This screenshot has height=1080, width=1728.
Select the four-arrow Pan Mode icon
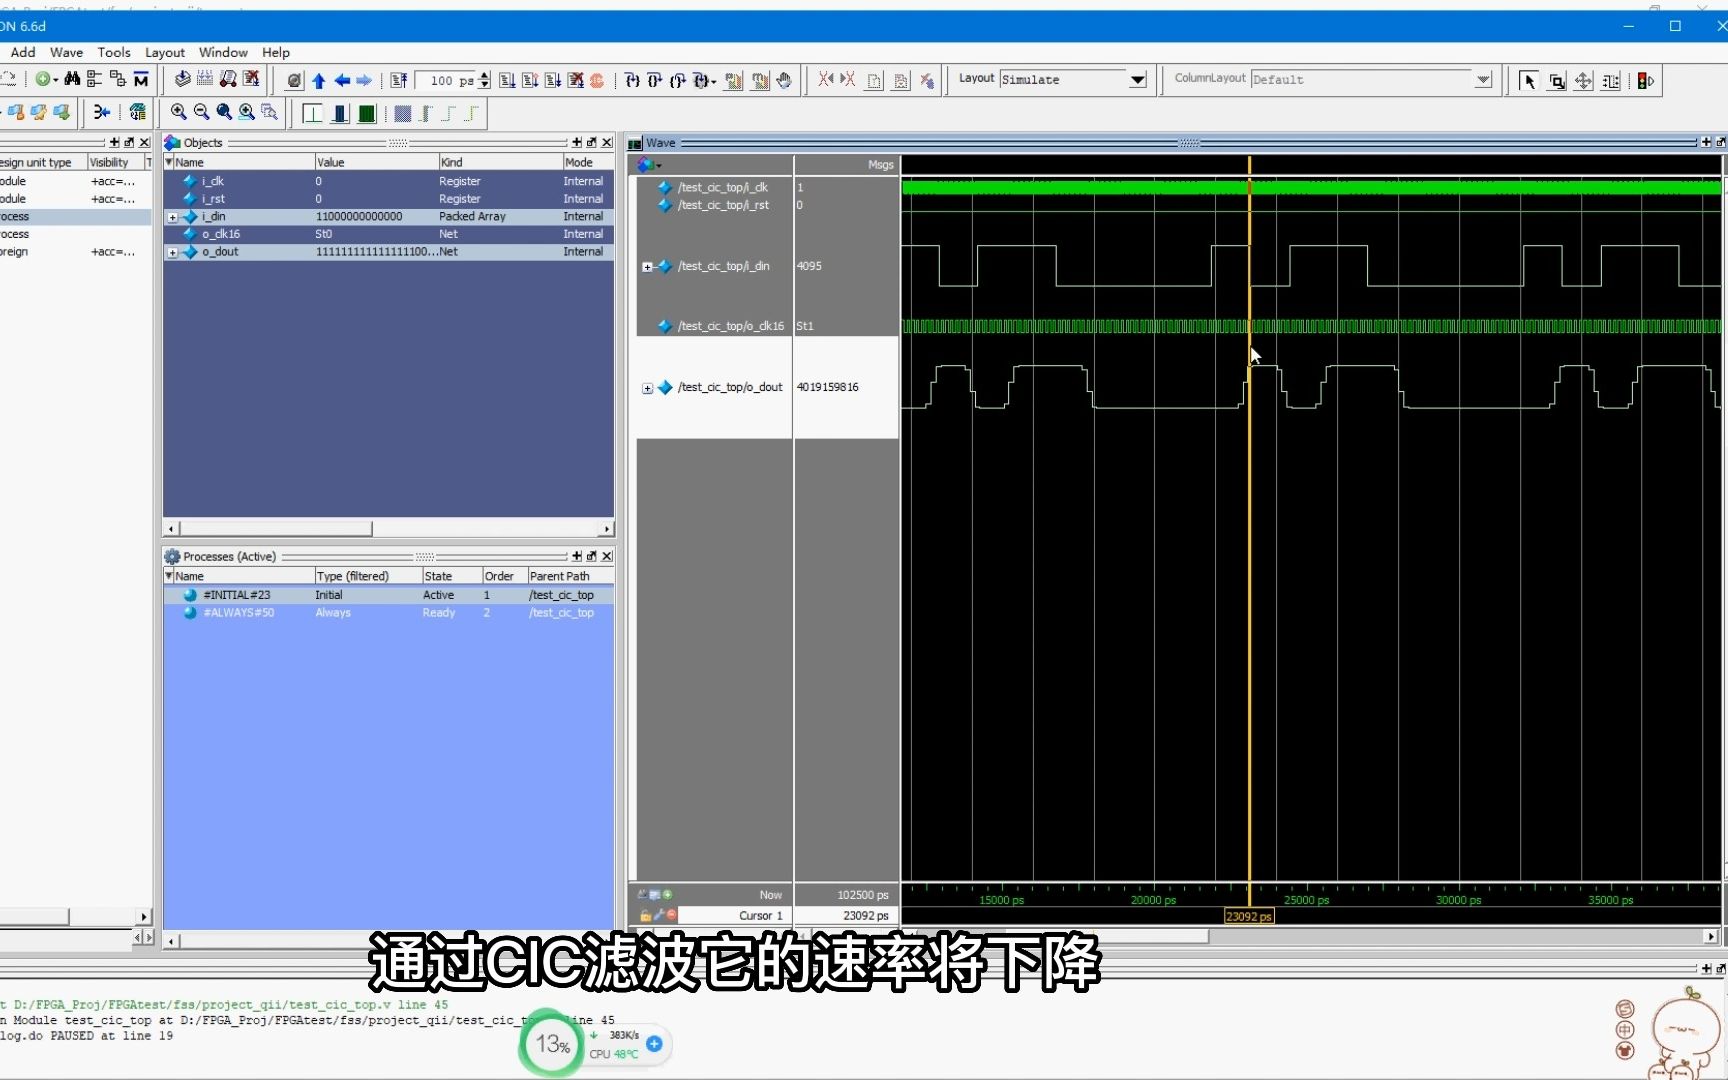pos(1583,81)
